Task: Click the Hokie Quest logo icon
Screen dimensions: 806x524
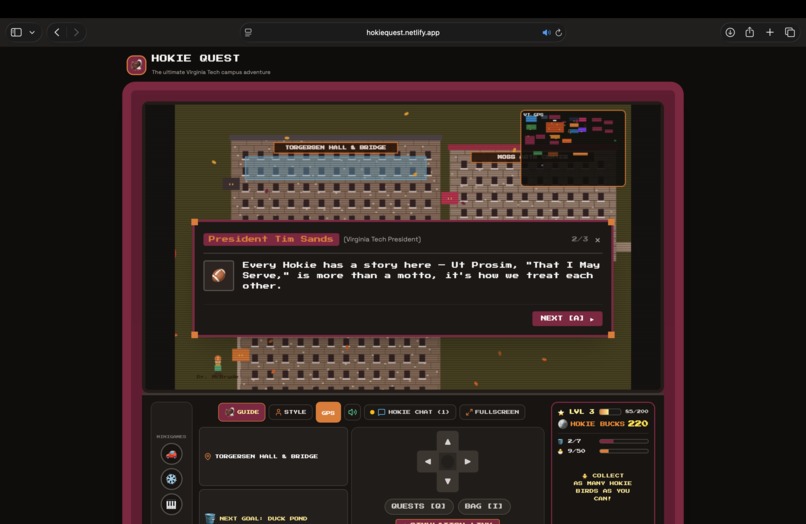Action: click(x=136, y=65)
